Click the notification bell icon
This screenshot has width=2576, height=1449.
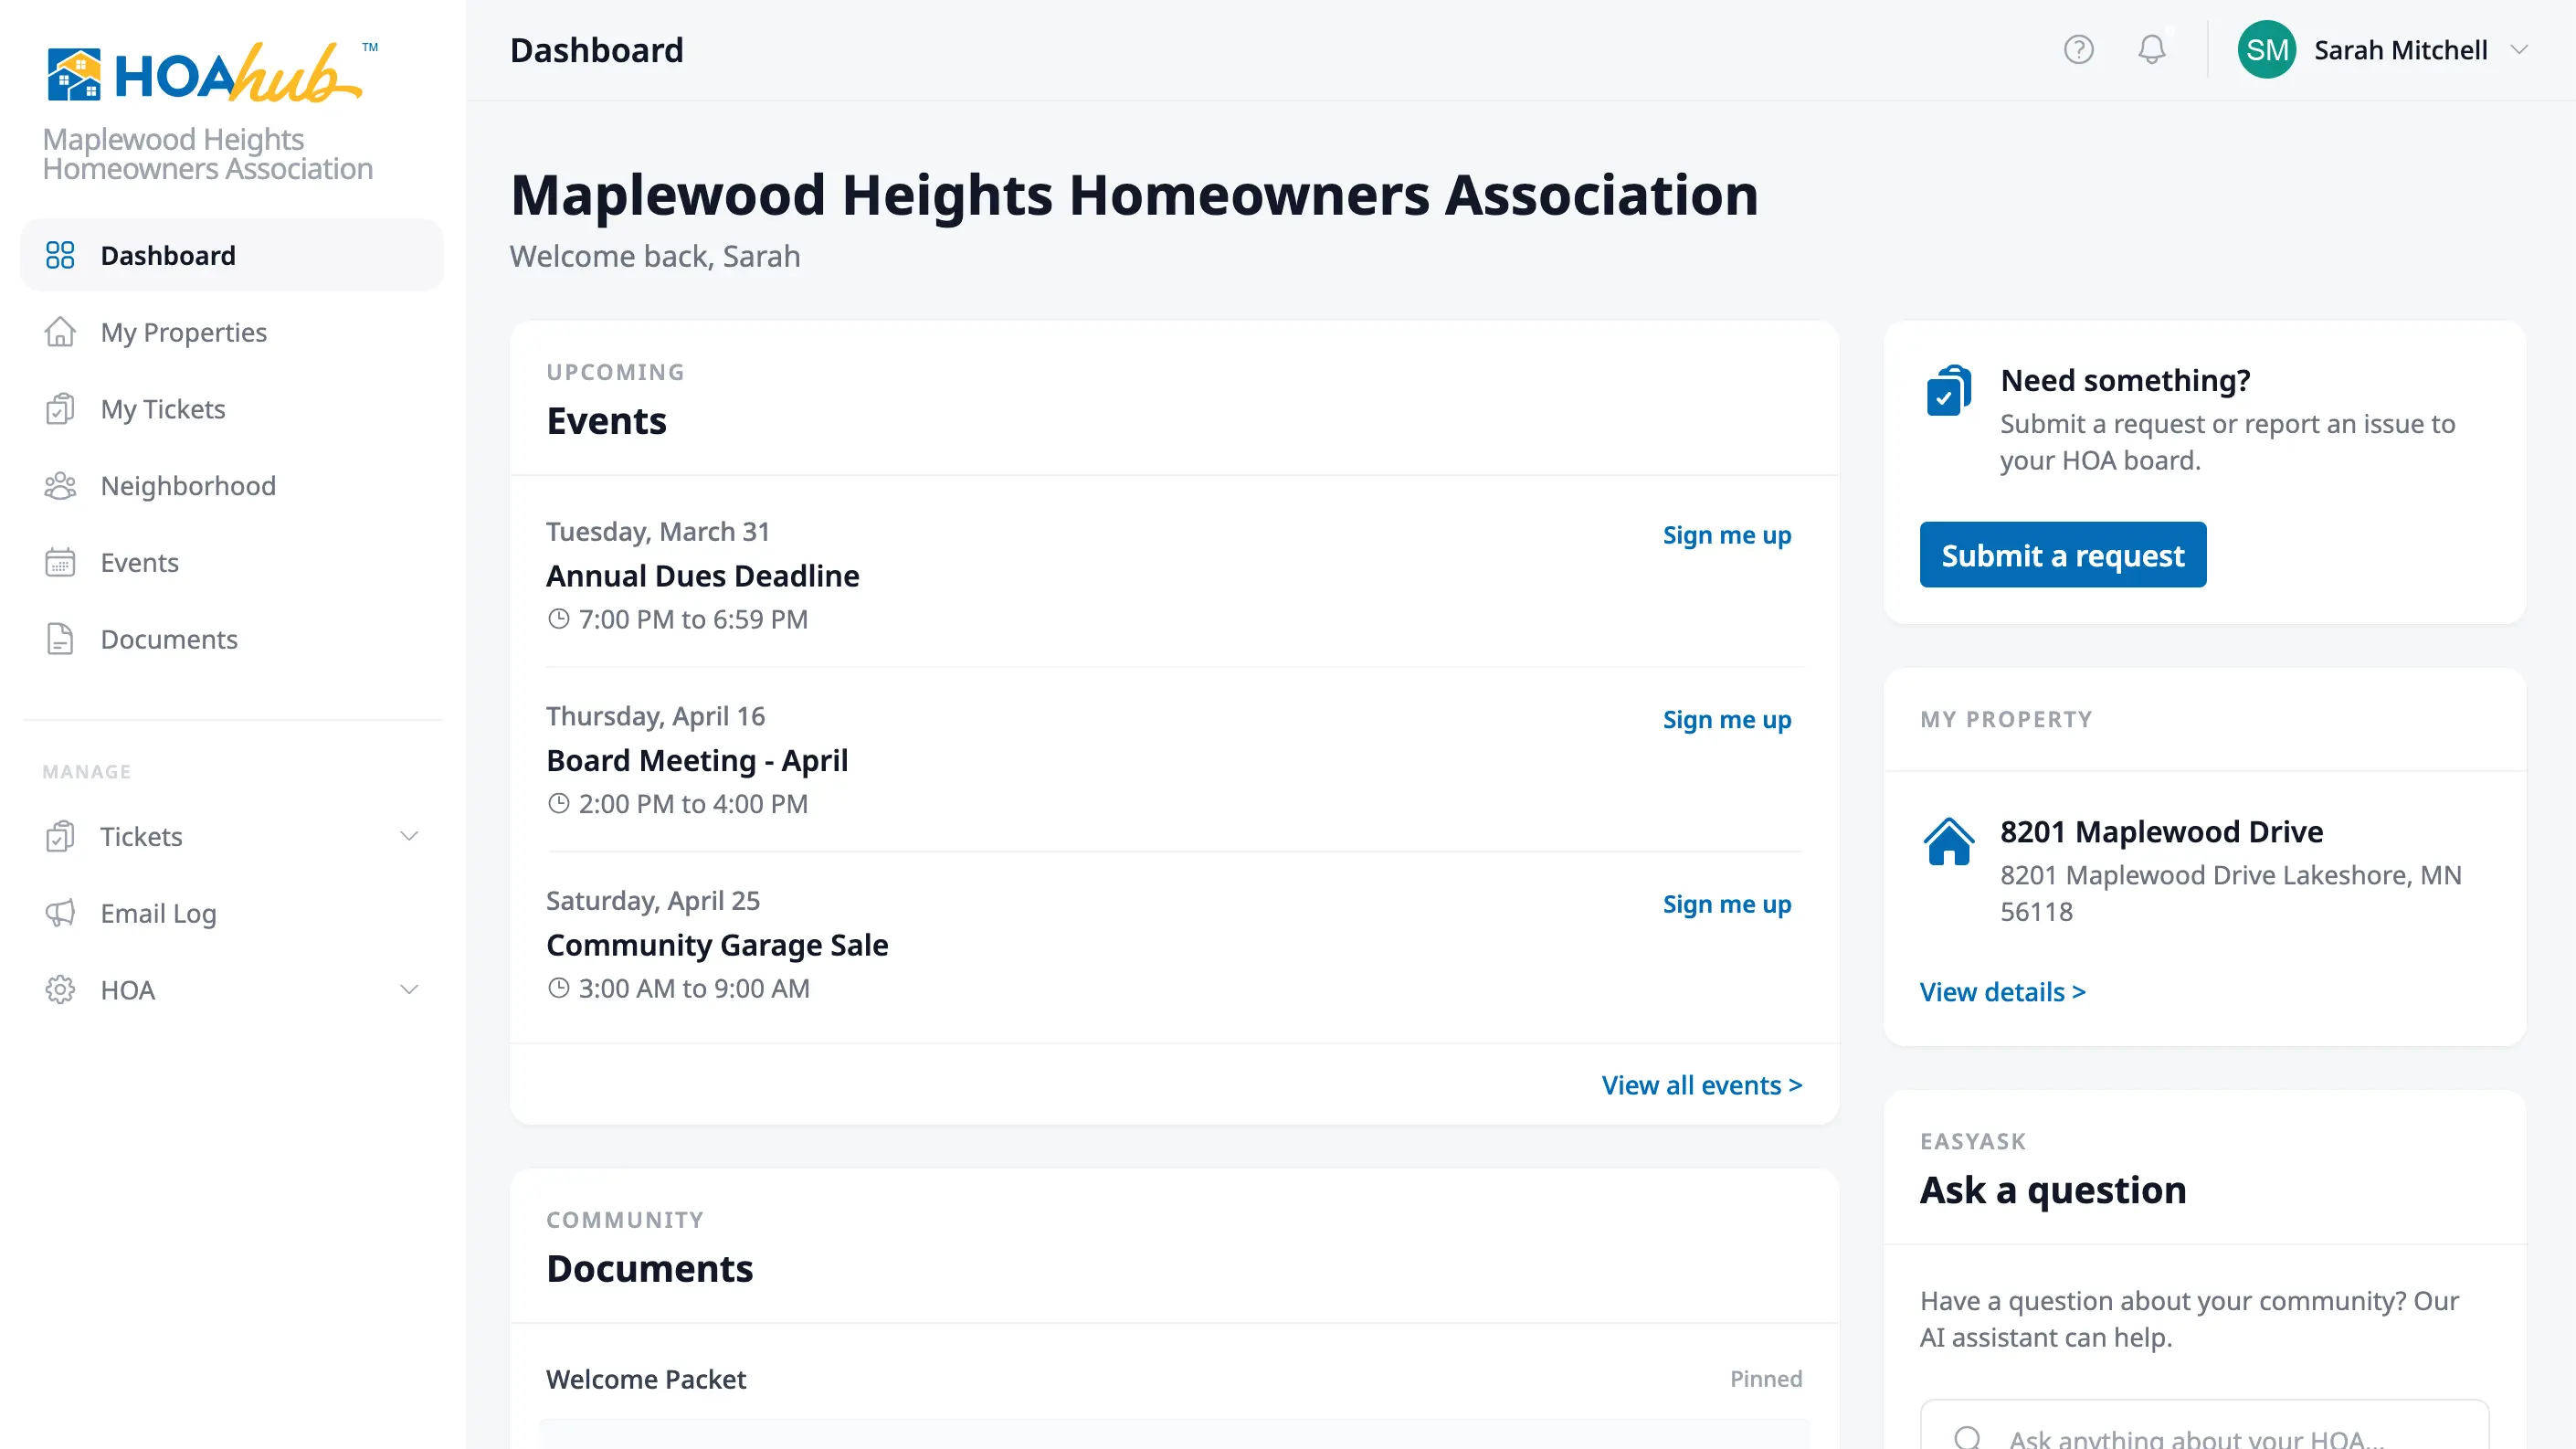[2152, 49]
